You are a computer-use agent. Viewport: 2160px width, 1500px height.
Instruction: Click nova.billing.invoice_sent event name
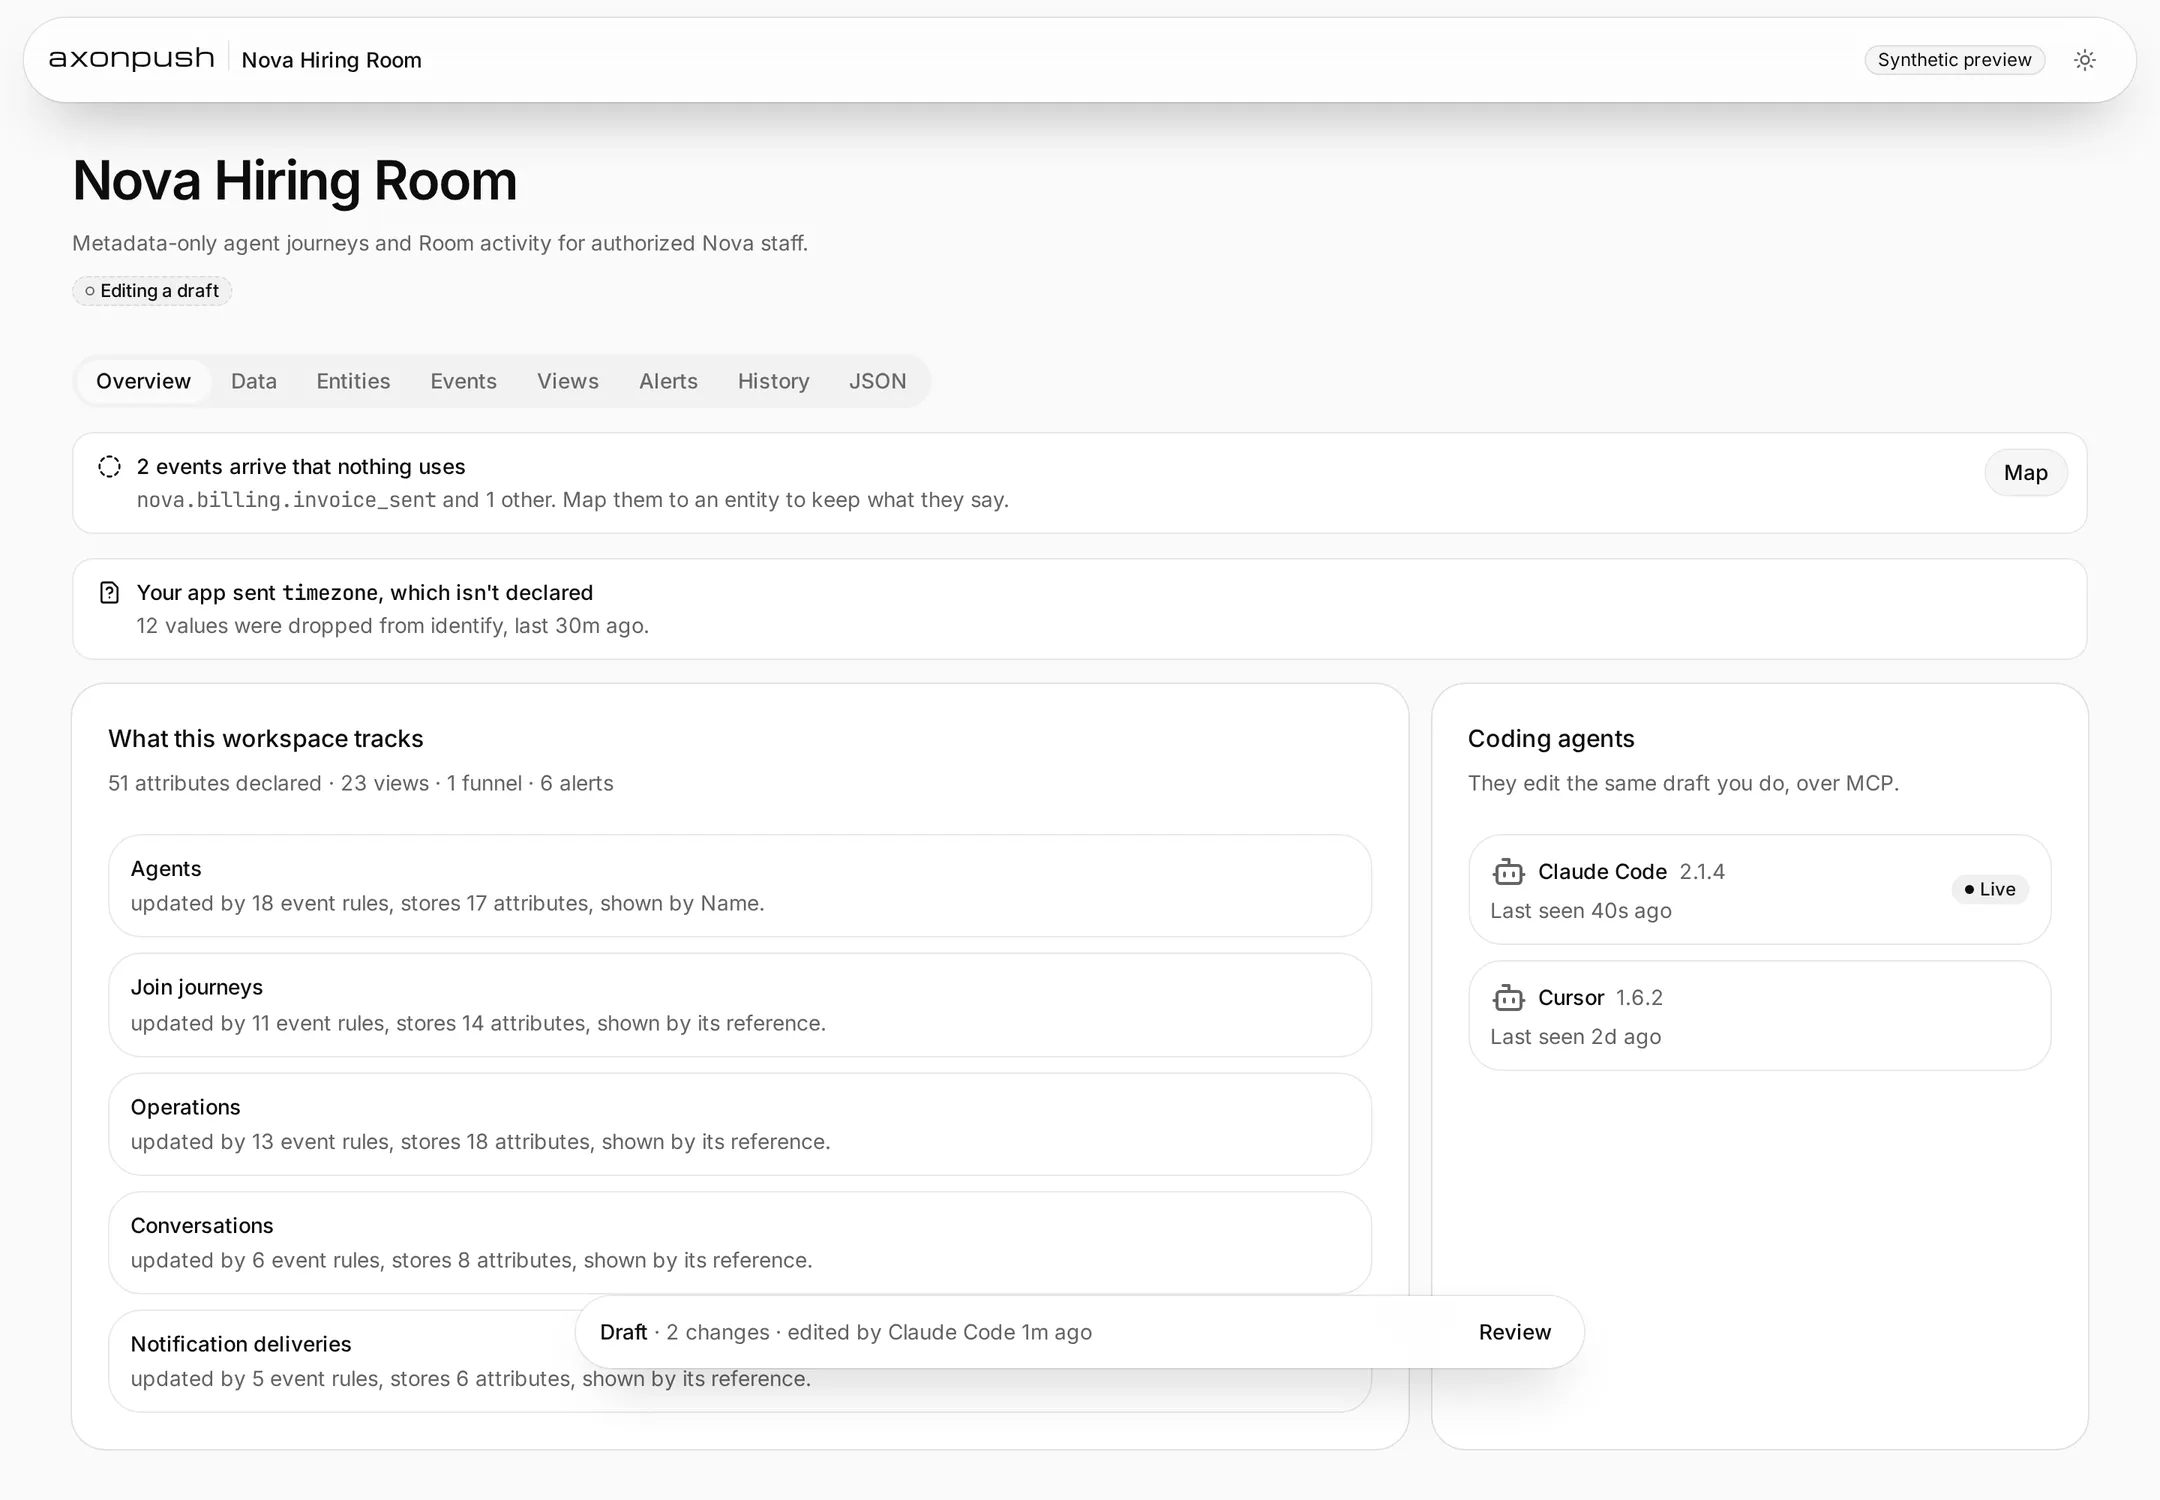pos(286,500)
